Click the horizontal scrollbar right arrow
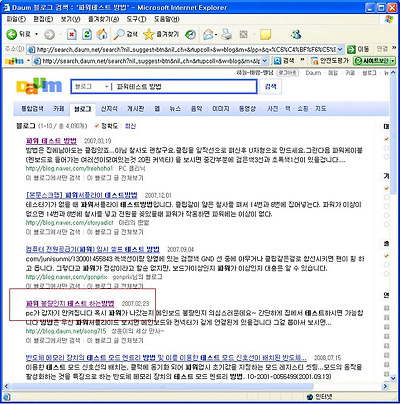This screenshot has width=400, height=404. (385, 386)
